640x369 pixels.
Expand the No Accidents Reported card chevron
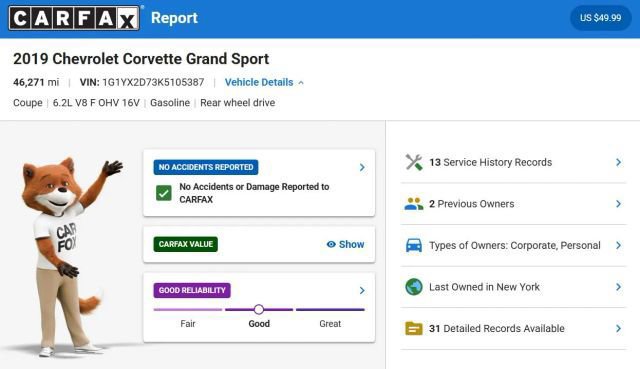[362, 167]
